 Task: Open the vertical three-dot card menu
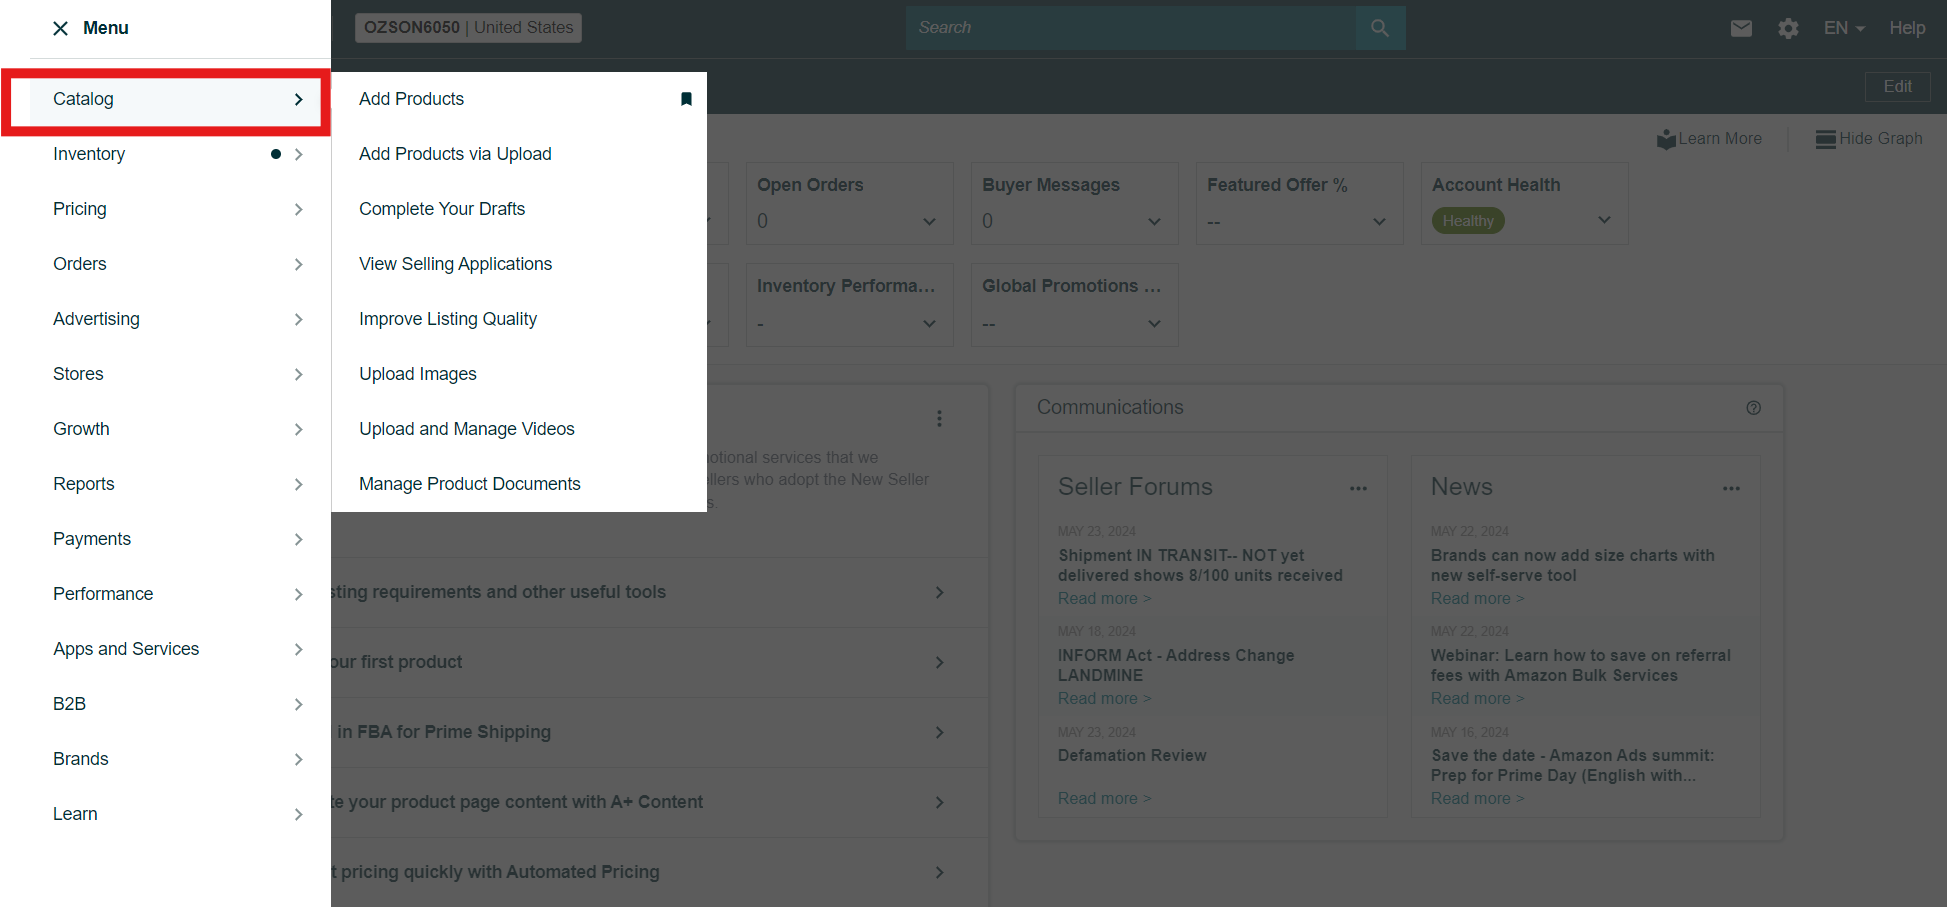tap(939, 418)
